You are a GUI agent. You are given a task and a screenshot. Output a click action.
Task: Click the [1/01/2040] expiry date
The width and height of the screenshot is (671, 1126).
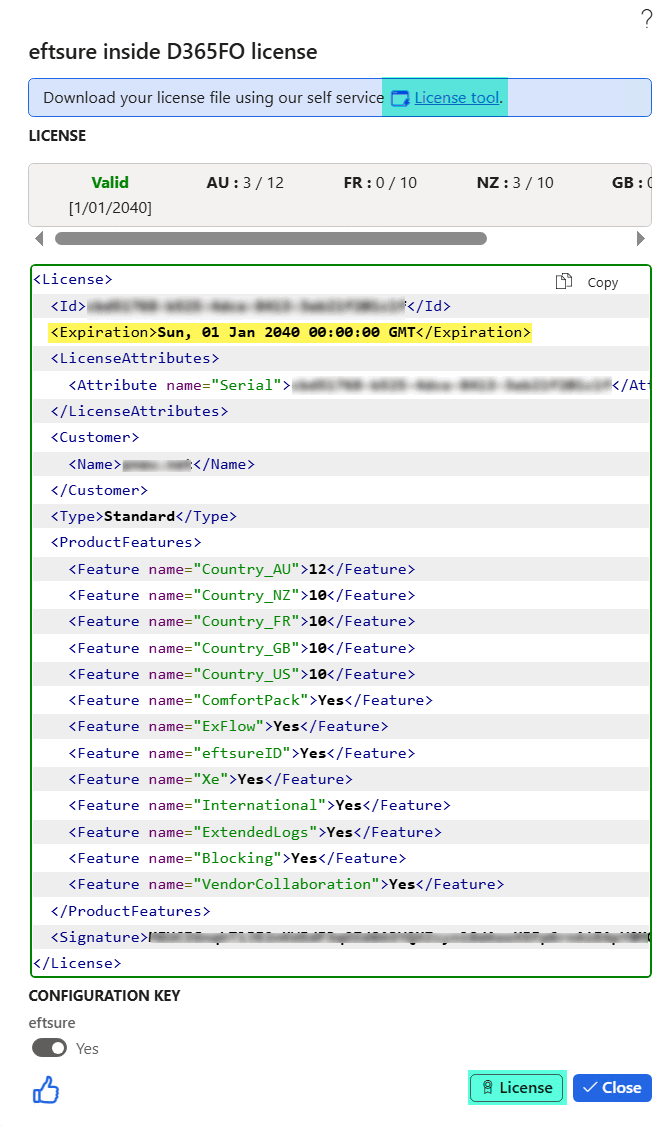pos(110,208)
